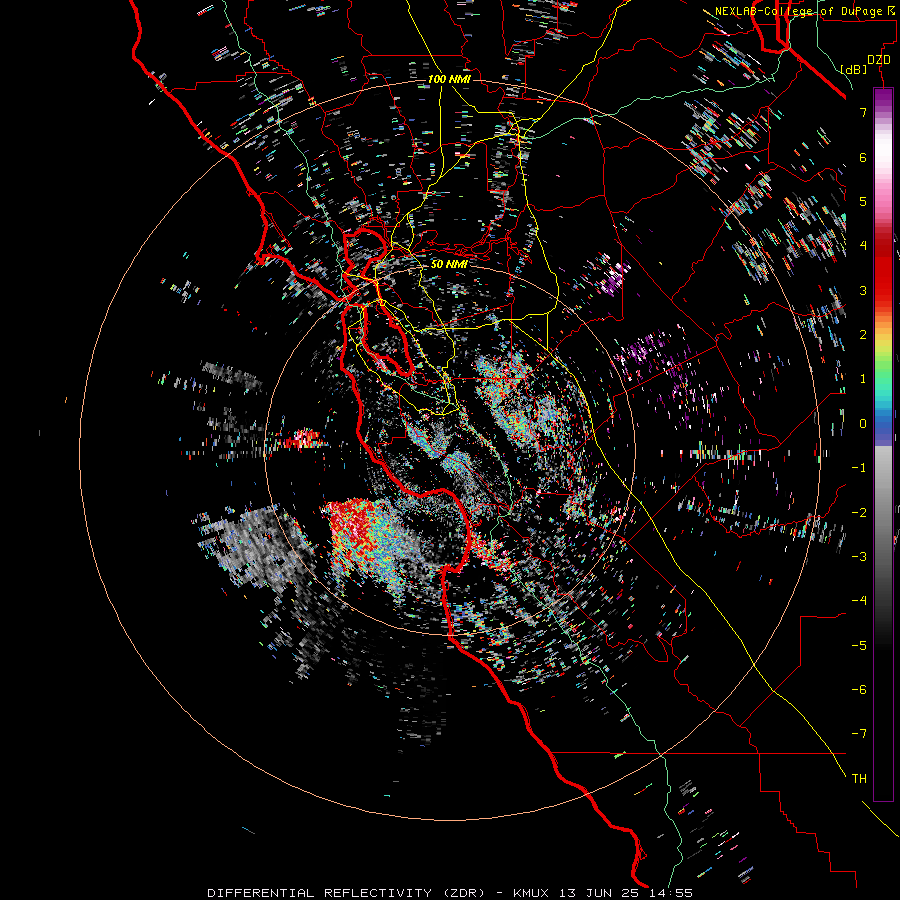Screen dimensions: 900x900
Task: Click the -2 value on the color scale
Action: [x=859, y=512]
